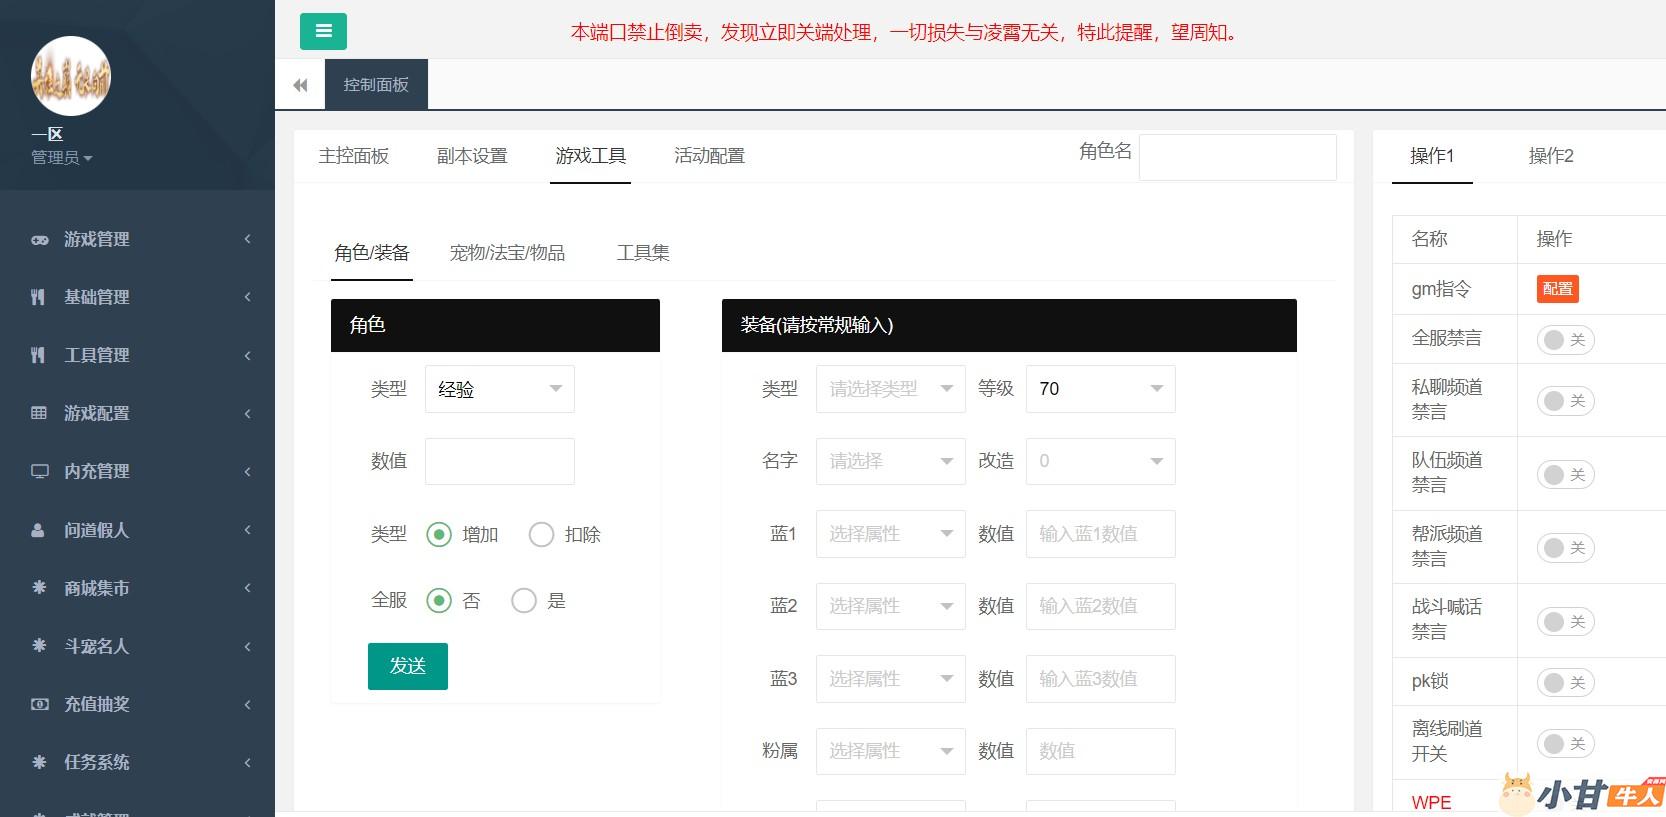Click the green hamburger menu button
This screenshot has width=1666, height=817.
point(323,31)
